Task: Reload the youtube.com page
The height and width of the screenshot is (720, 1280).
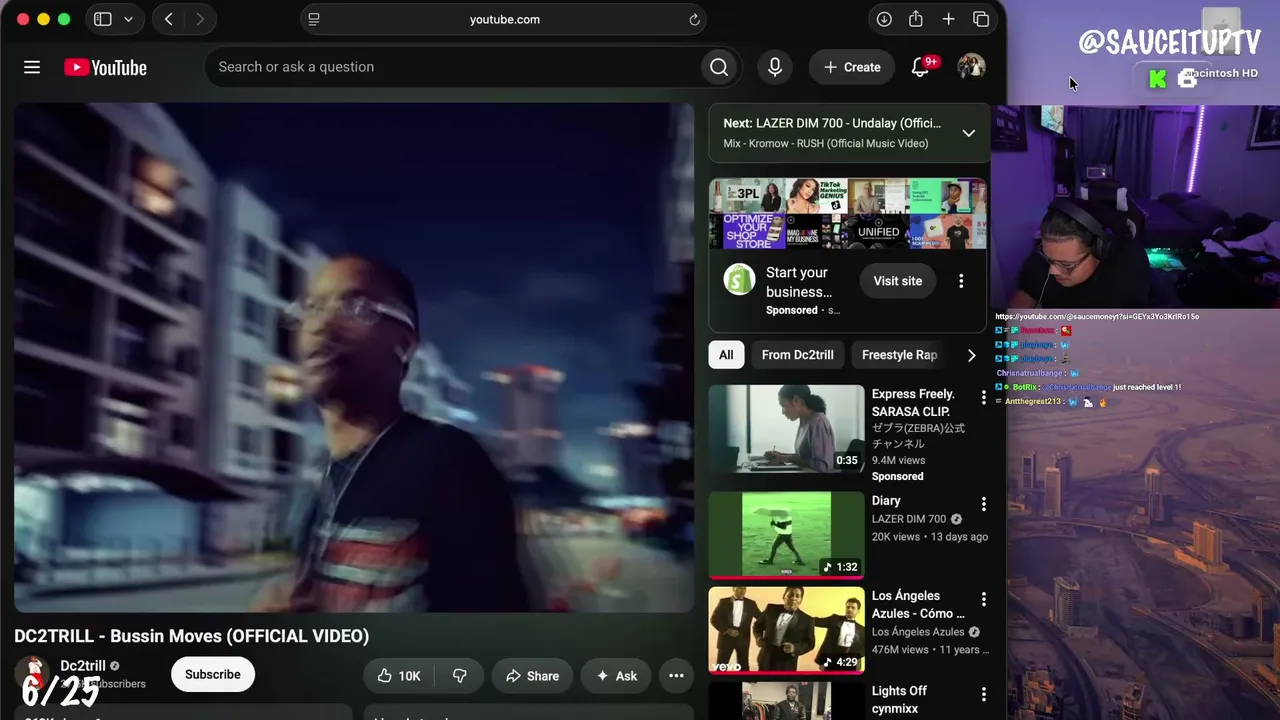Action: pos(694,19)
